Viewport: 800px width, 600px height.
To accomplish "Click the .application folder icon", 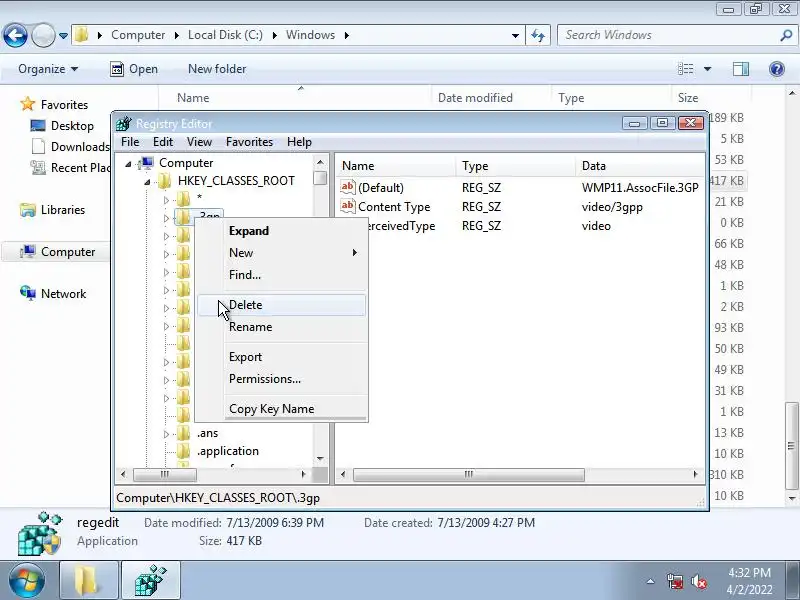I will [x=183, y=451].
